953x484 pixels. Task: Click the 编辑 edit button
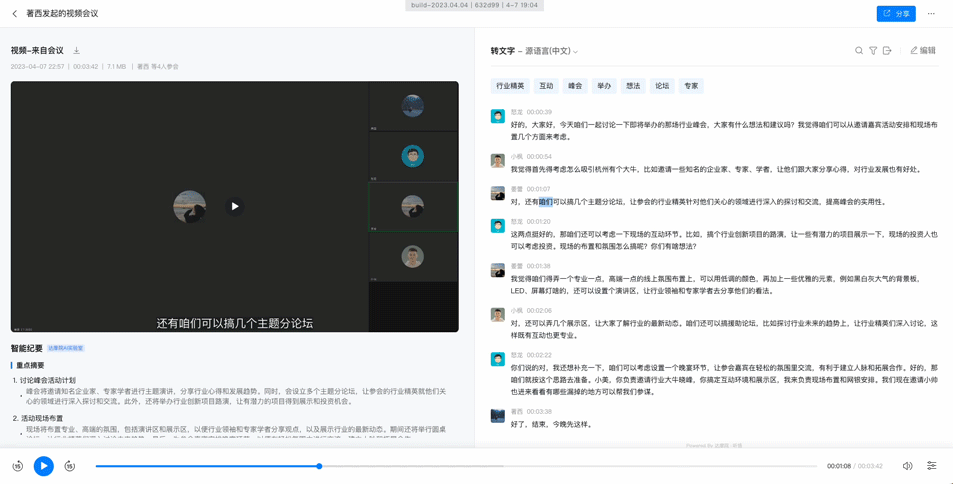point(923,51)
